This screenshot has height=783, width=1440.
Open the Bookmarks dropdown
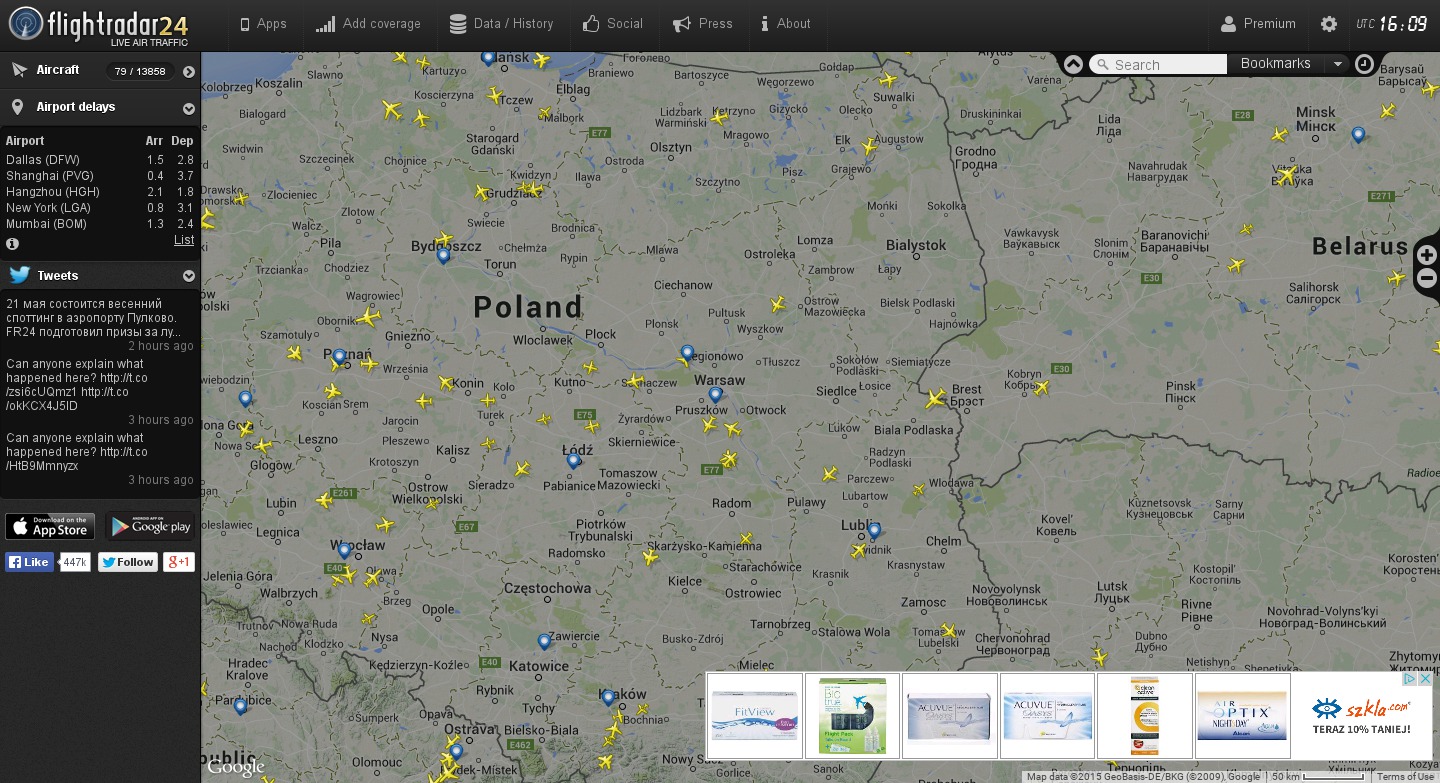coord(1337,64)
